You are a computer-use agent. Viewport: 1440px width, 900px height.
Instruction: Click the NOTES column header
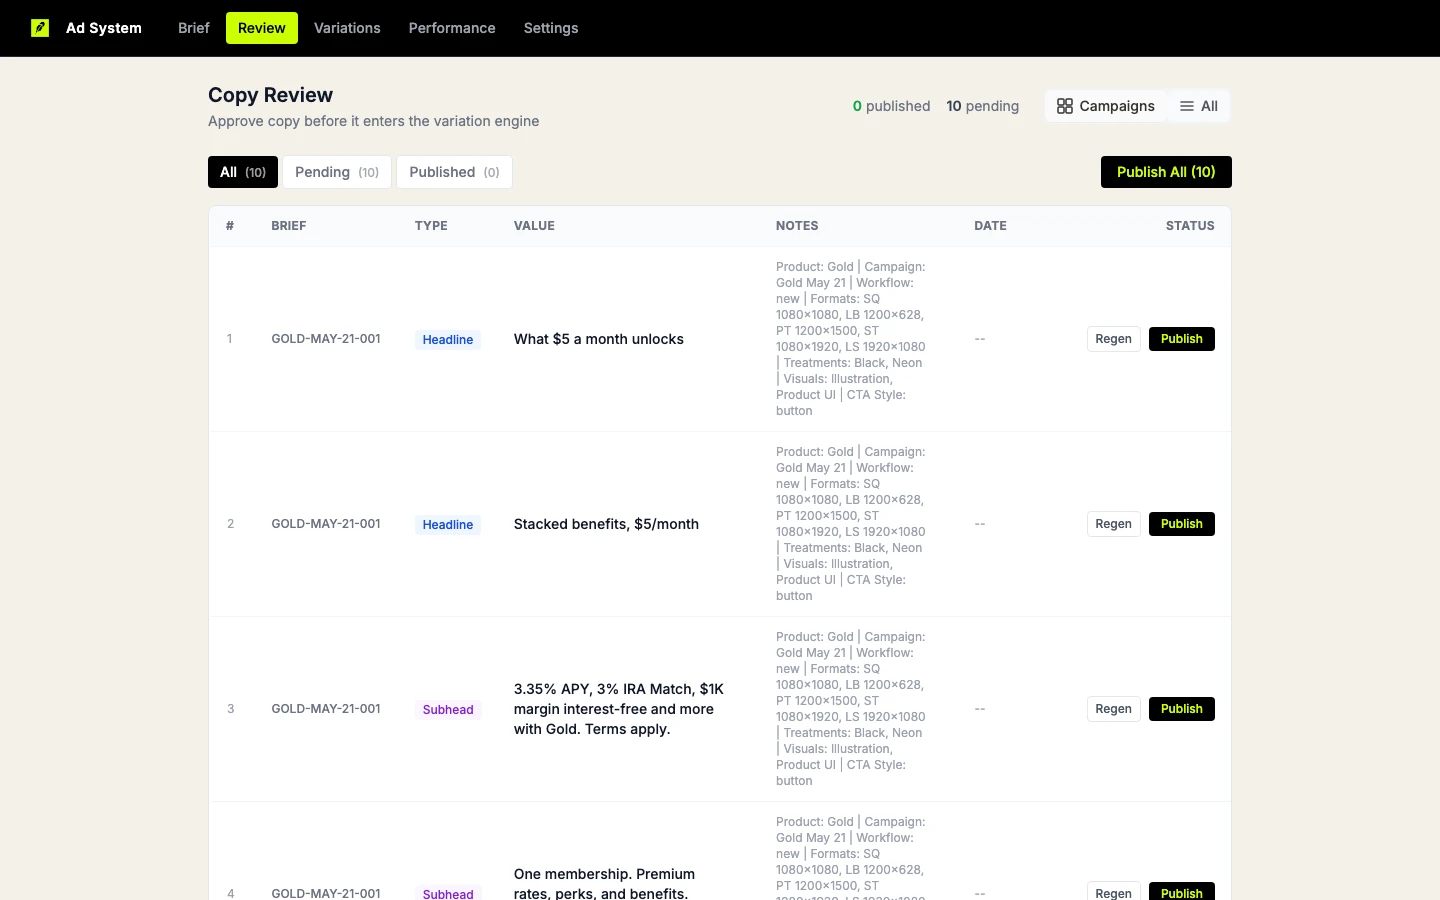click(x=797, y=226)
